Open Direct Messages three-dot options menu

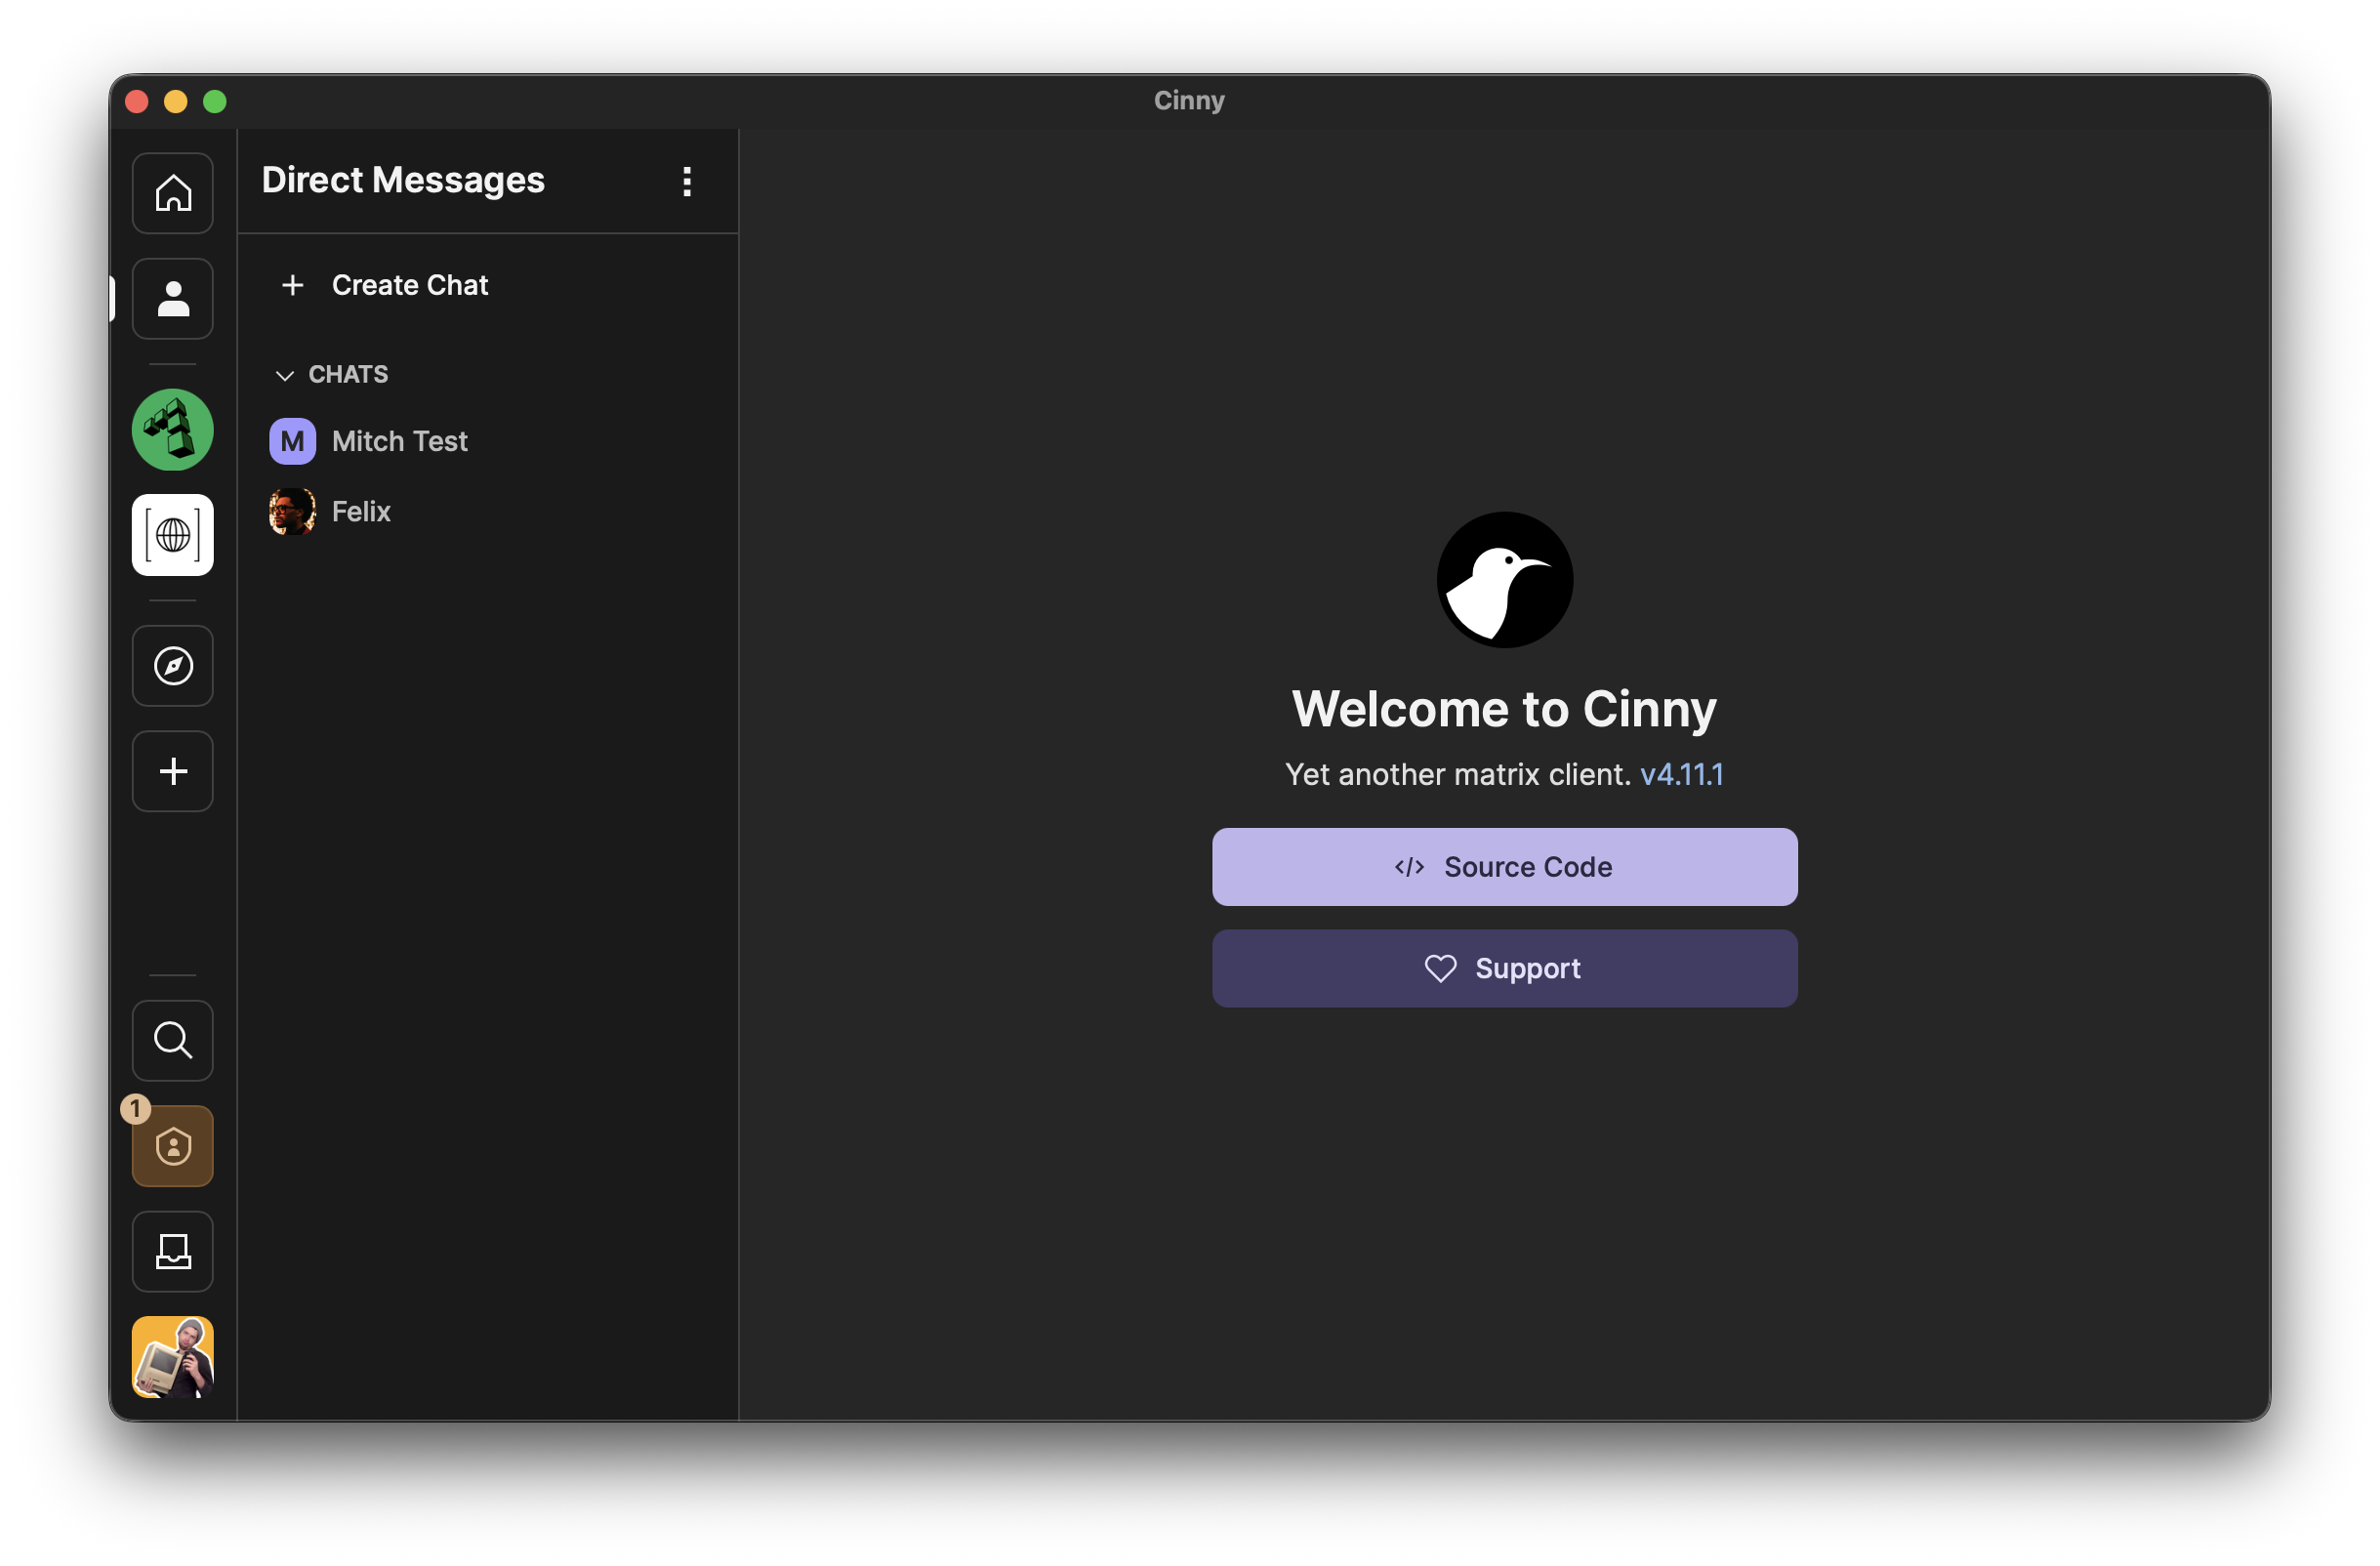687,181
